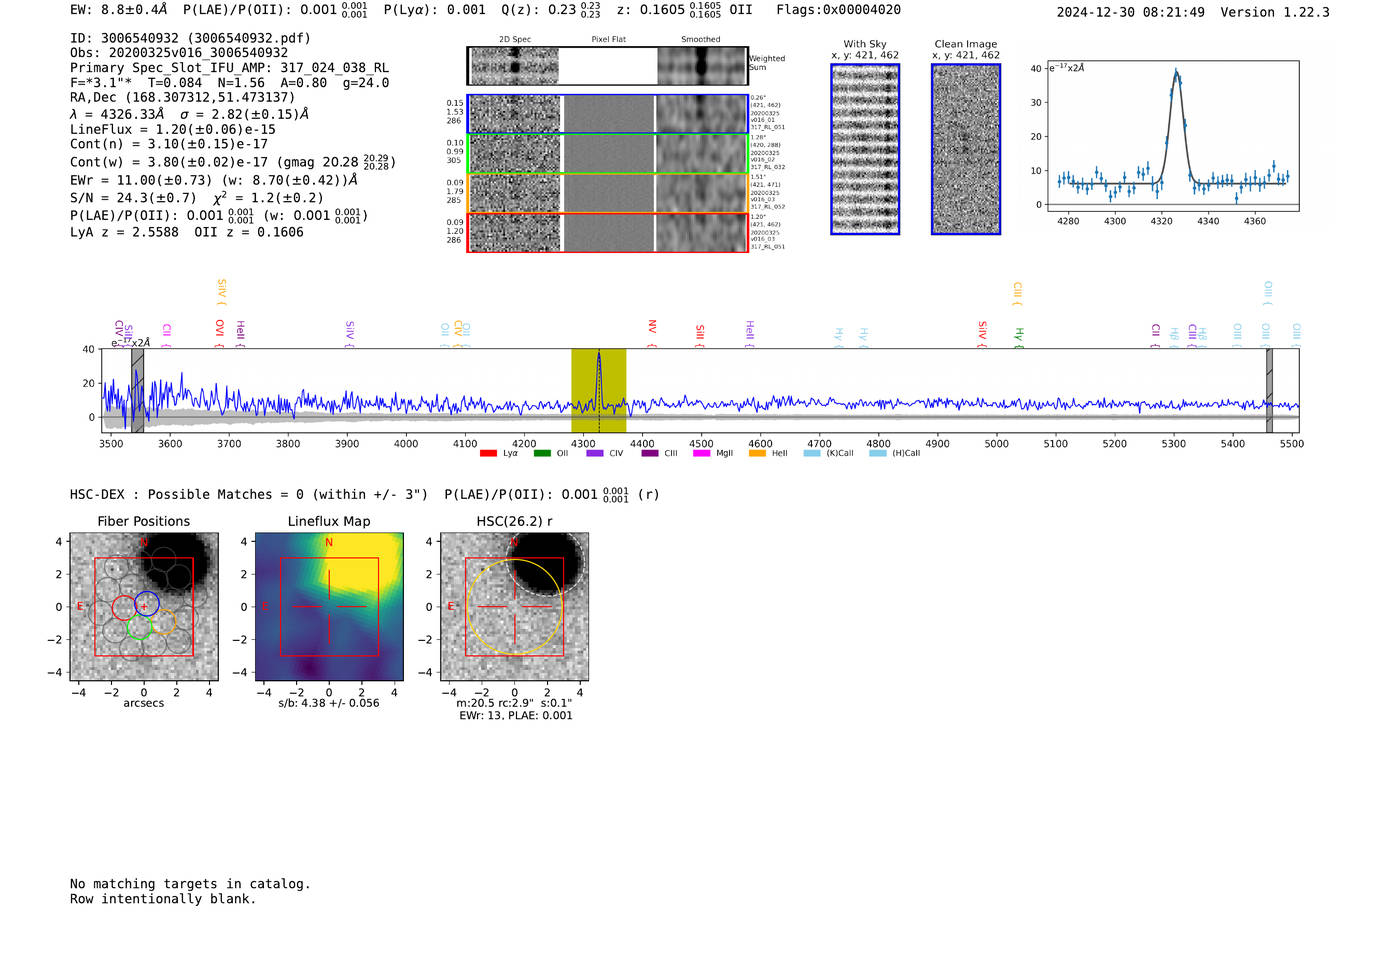Open the HSC(26.2) r image
The height and width of the screenshot is (953, 1400).
(514, 607)
